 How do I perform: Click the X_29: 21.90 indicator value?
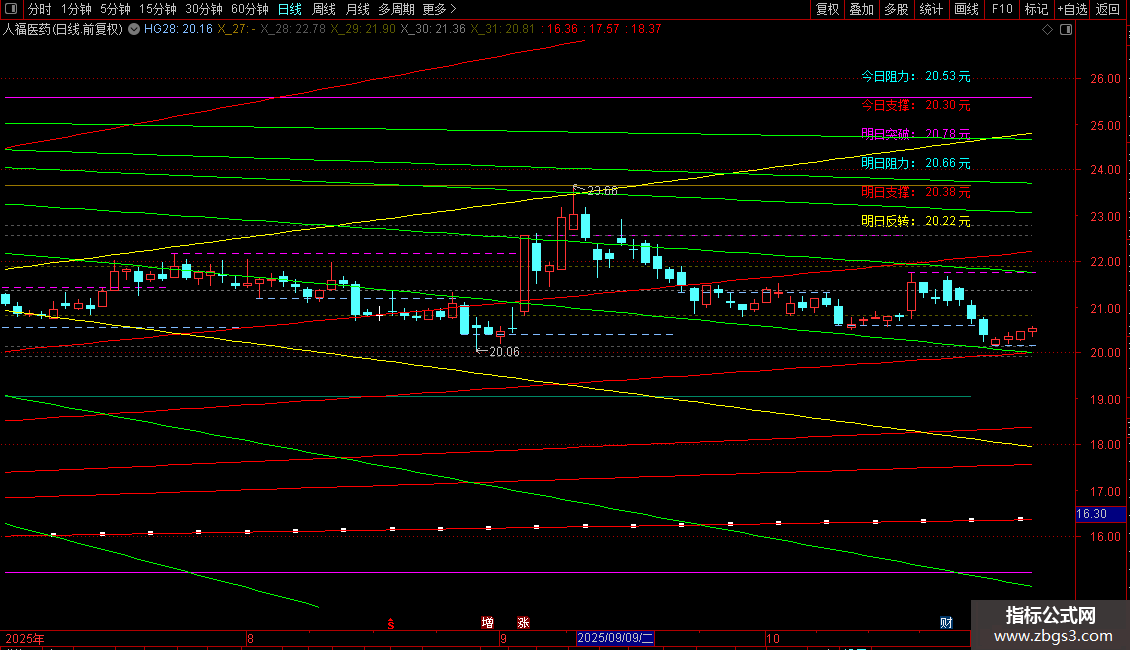(x=363, y=29)
